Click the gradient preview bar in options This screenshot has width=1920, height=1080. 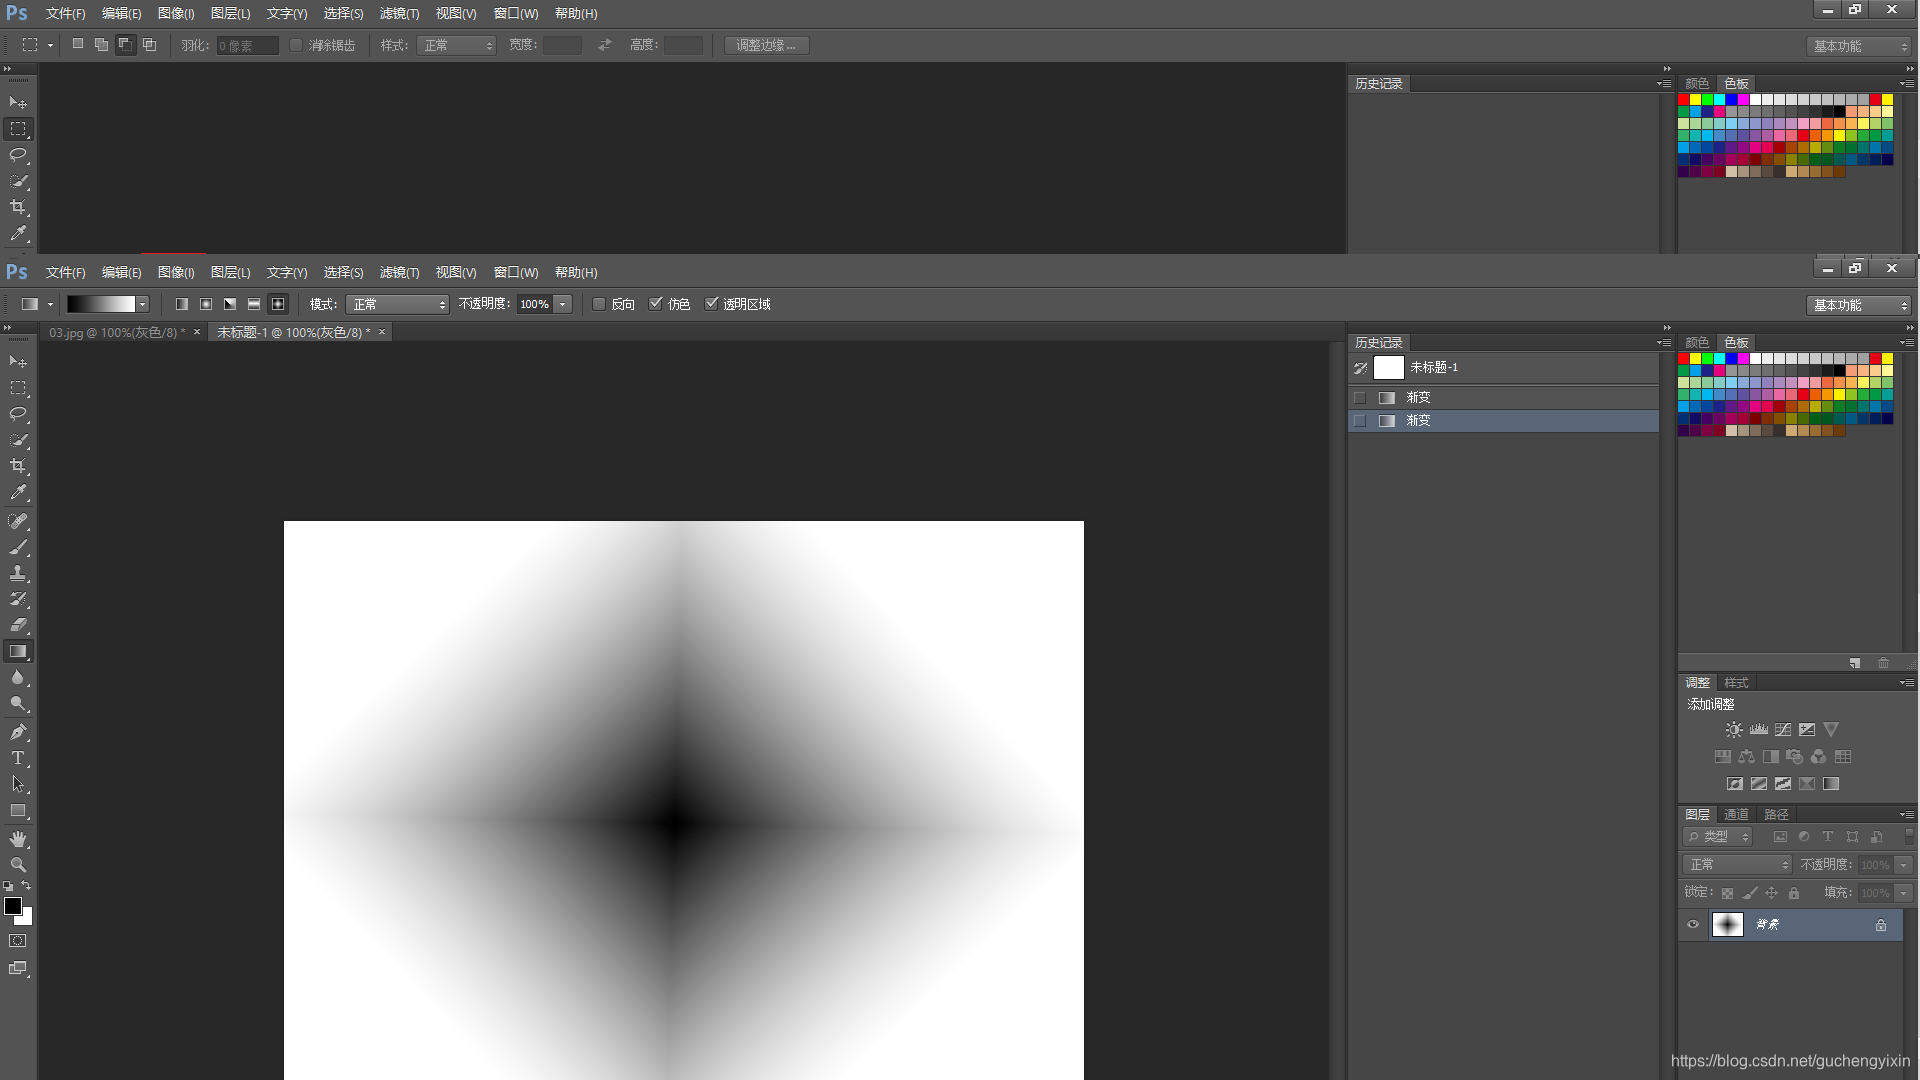101,304
